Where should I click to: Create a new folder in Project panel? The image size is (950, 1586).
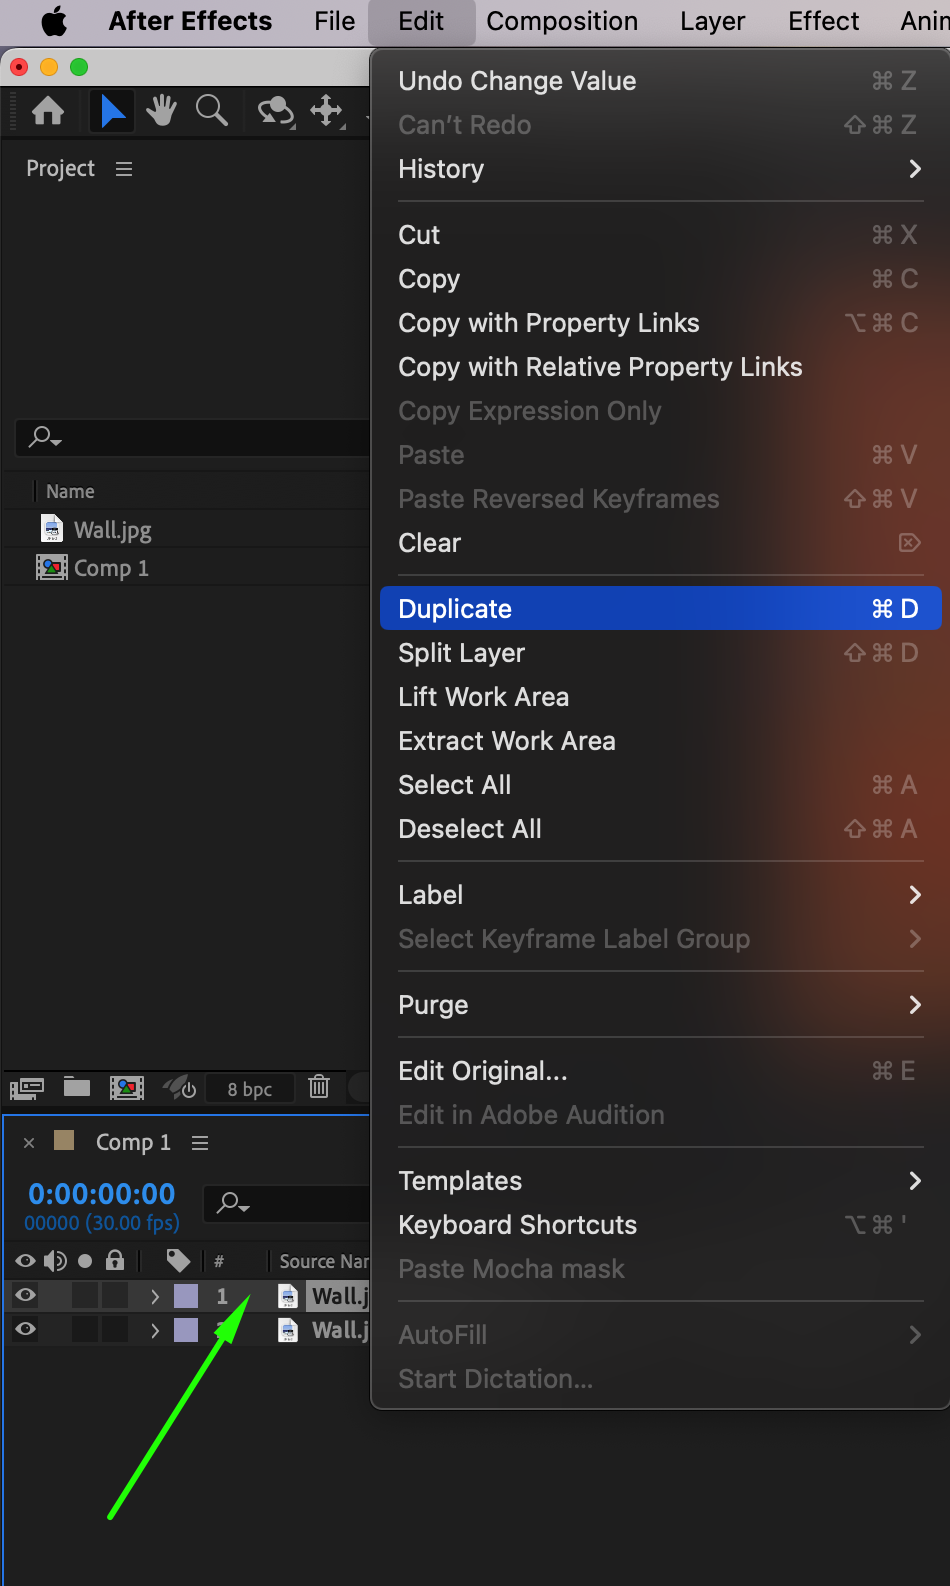(77, 1087)
